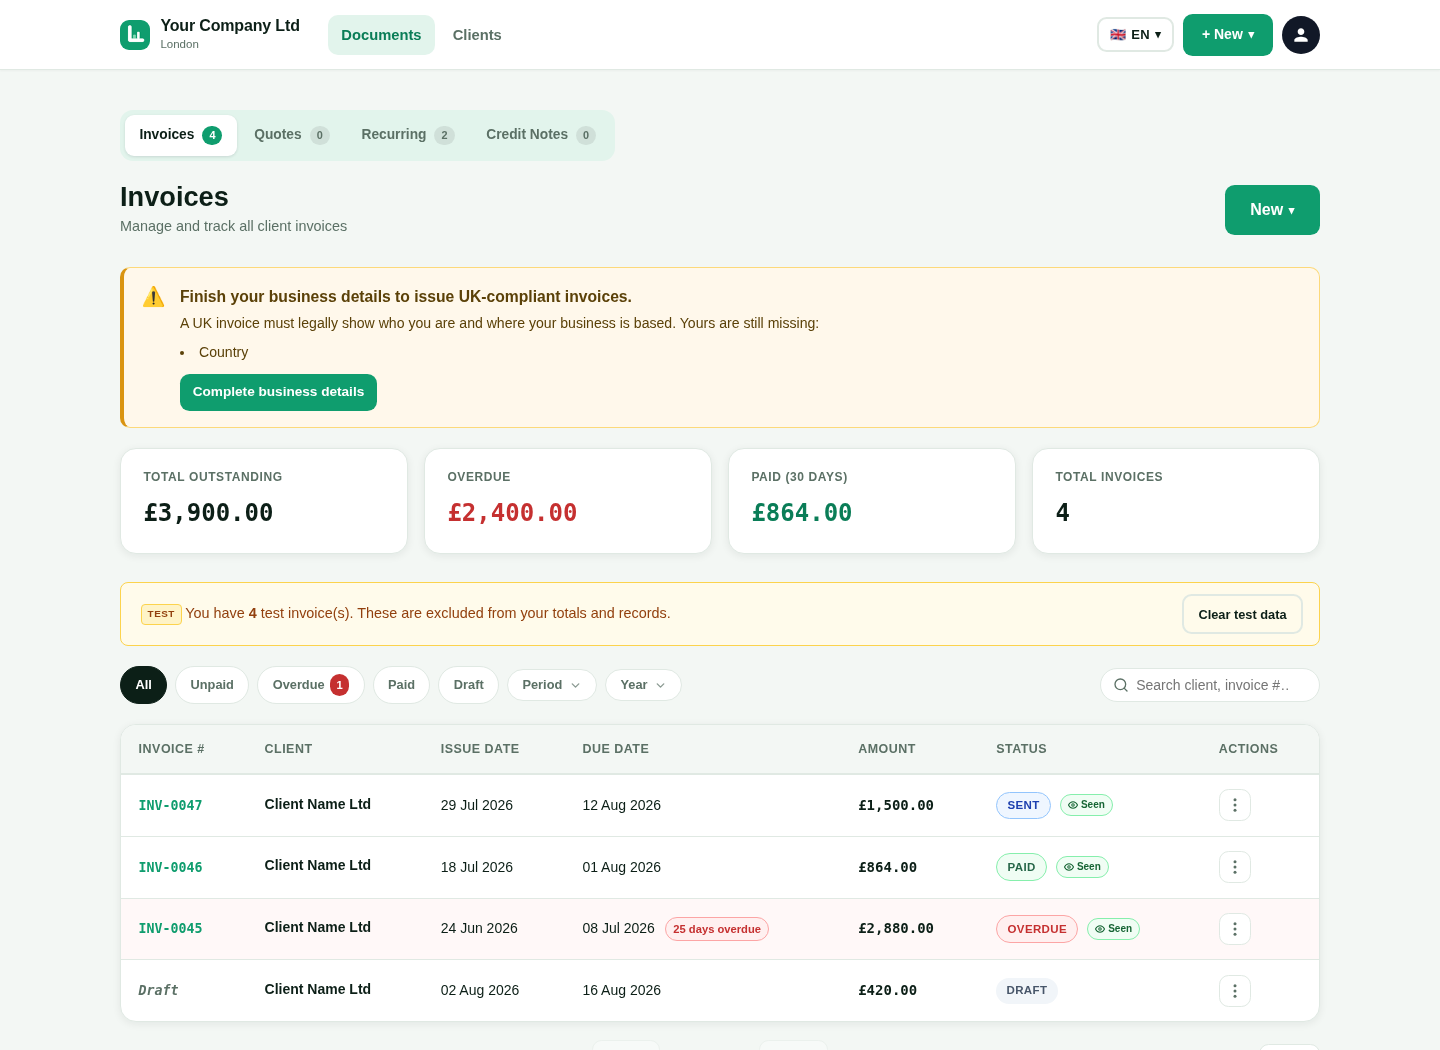Viewport: 1440px width, 1050px height.
Task: Switch to the Invoices tab
Action: [x=181, y=135]
